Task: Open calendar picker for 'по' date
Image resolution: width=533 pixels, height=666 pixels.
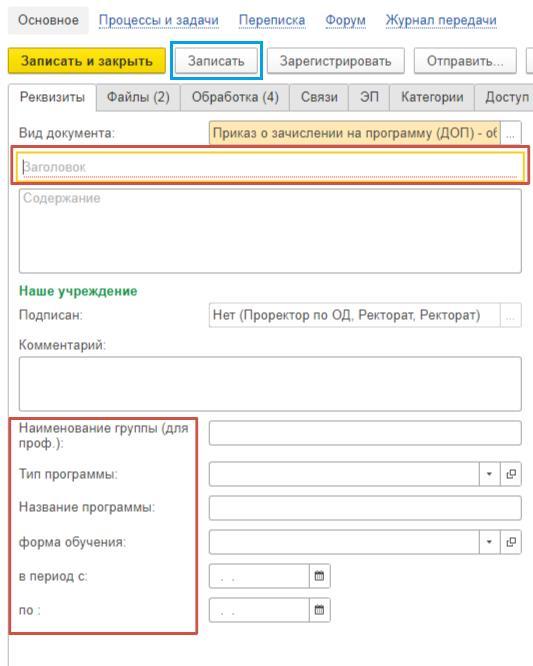Action: coord(319,610)
